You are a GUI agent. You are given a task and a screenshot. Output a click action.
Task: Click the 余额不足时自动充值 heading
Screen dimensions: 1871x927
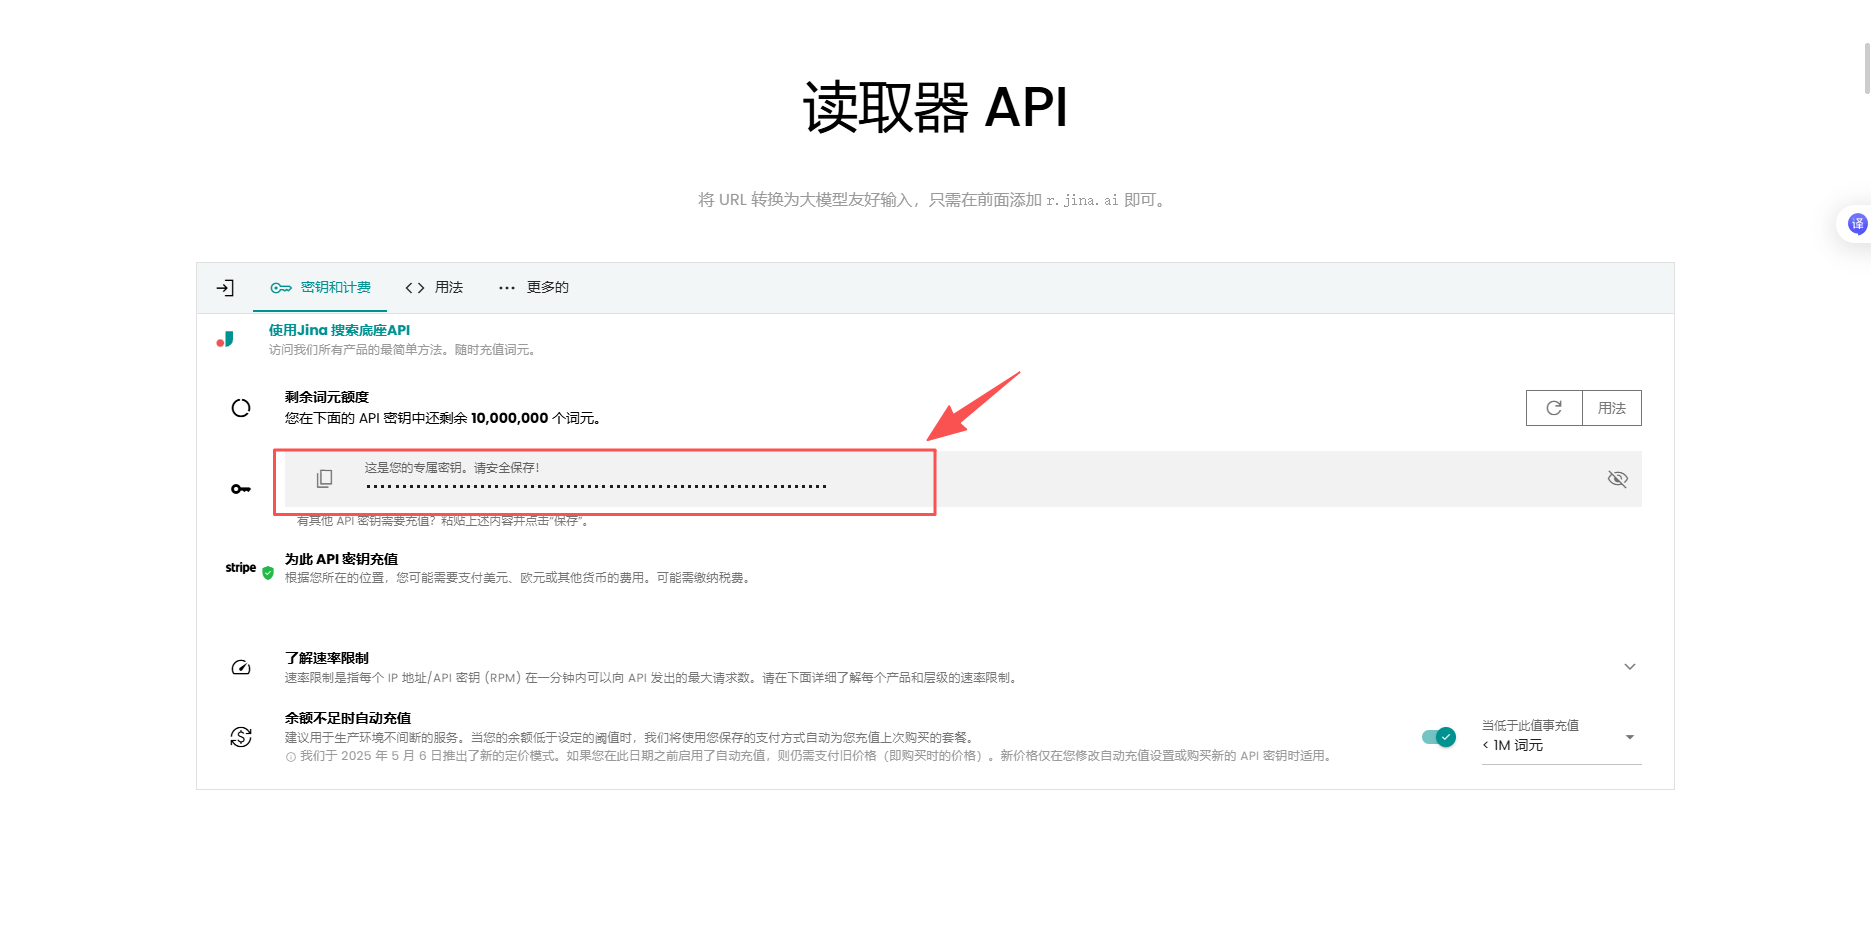coord(347,718)
